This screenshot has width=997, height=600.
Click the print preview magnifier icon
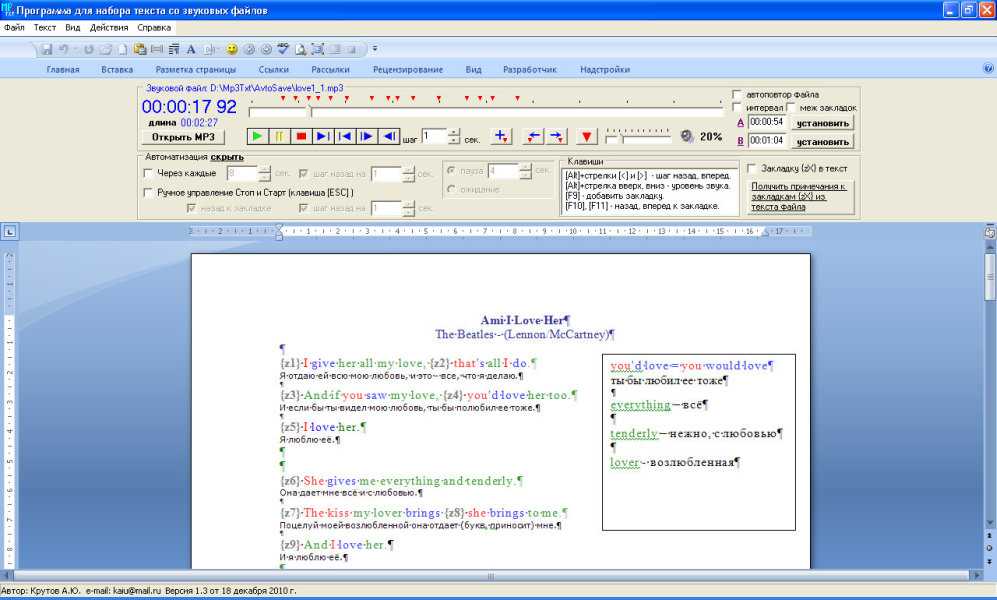tap(300, 49)
